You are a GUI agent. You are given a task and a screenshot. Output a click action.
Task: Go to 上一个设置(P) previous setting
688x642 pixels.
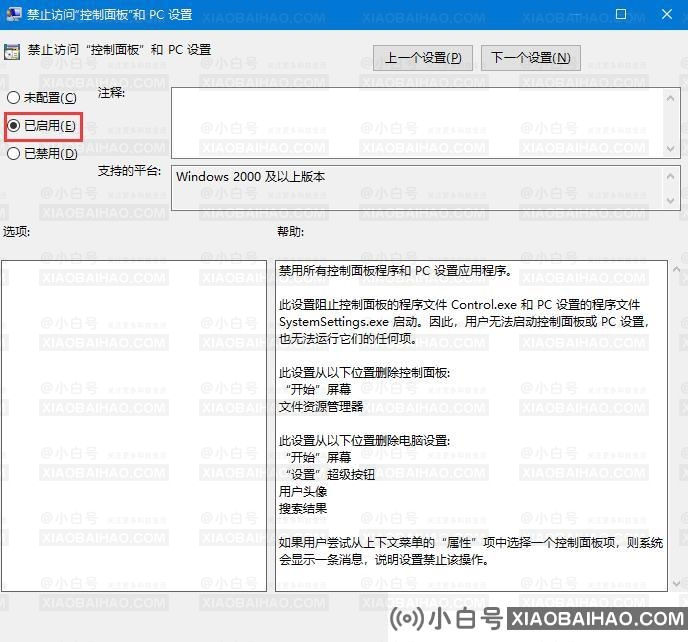pos(423,57)
